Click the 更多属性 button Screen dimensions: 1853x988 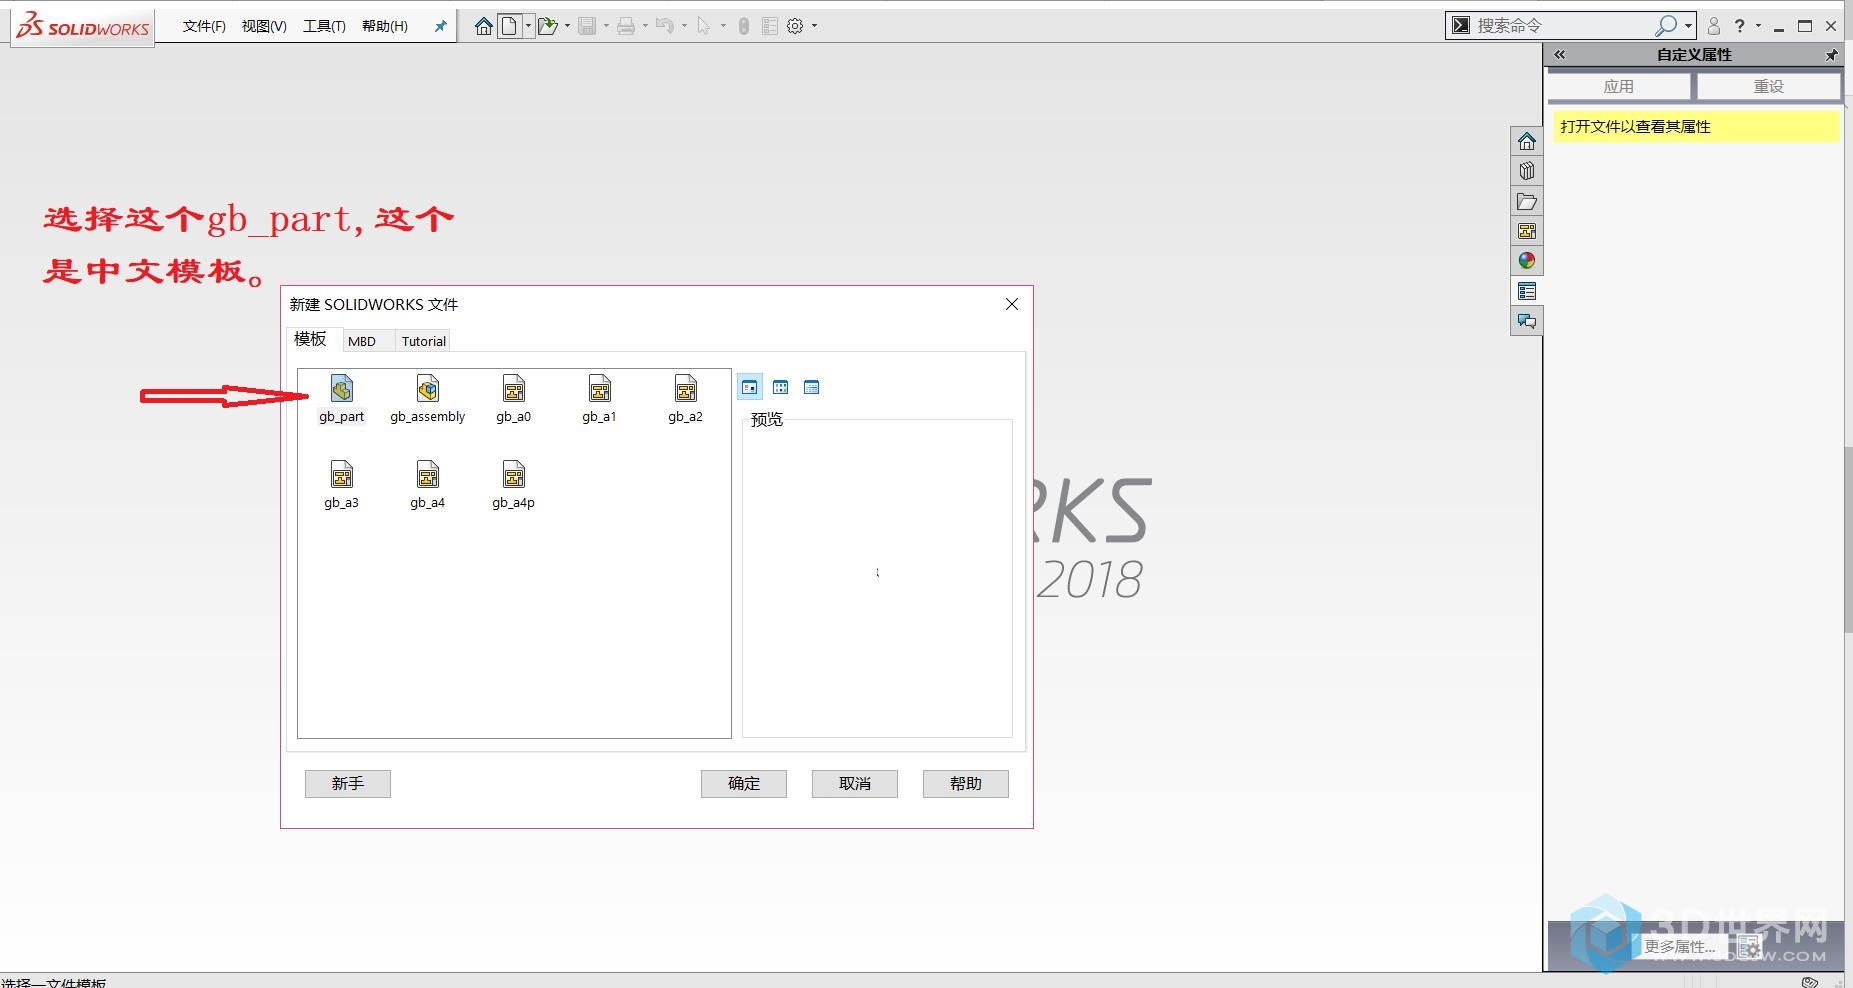(x=1680, y=946)
